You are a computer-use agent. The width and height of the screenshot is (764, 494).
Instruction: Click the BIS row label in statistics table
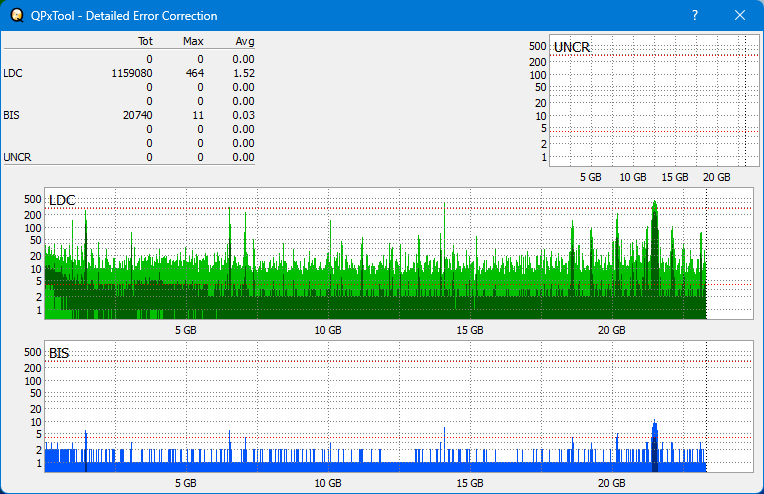[11, 115]
